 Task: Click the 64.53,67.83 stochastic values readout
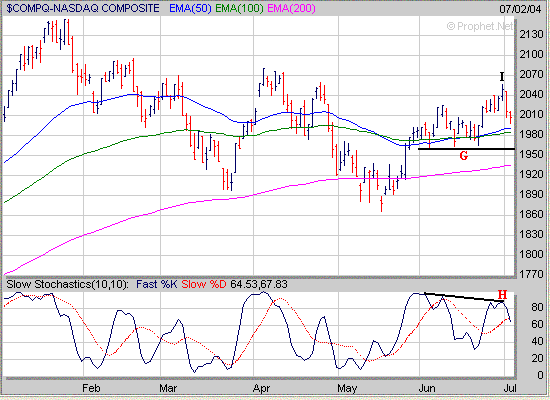pyautogui.click(x=259, y=284)
